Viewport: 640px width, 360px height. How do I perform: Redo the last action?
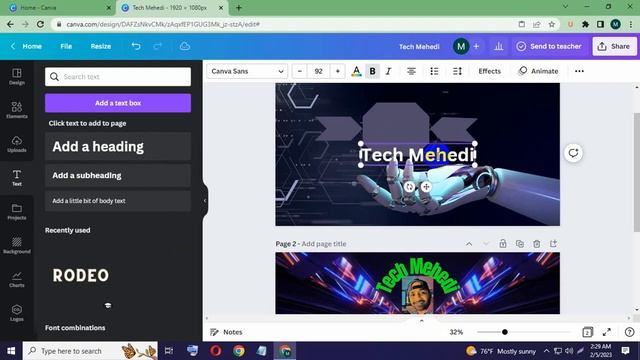pos(158,46)
